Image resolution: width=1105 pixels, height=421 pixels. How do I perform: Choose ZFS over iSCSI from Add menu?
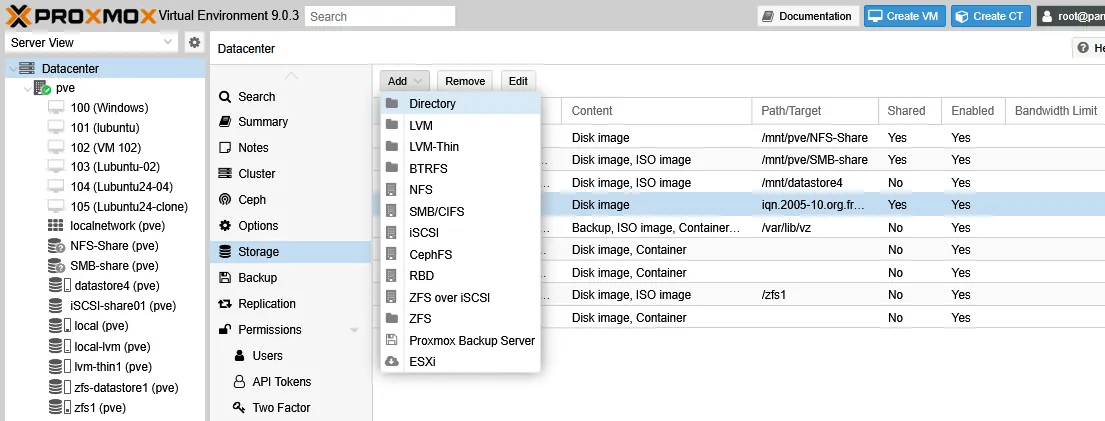click(x=461, y=298)
